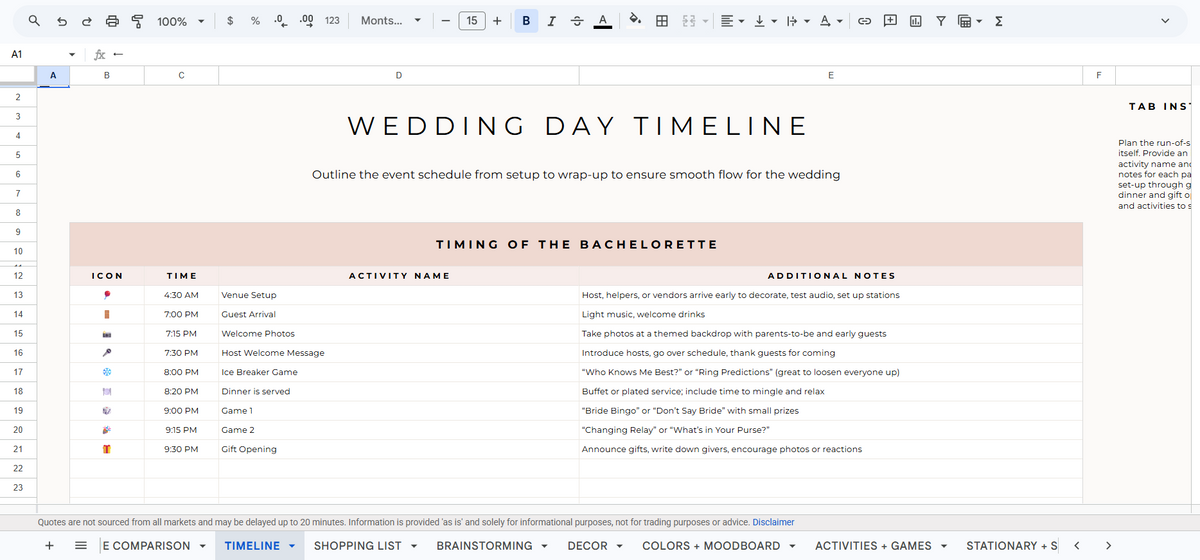This screenshot has width=1200, height=560.
Task: Open the fill color picker
Action: click(635, 20)
